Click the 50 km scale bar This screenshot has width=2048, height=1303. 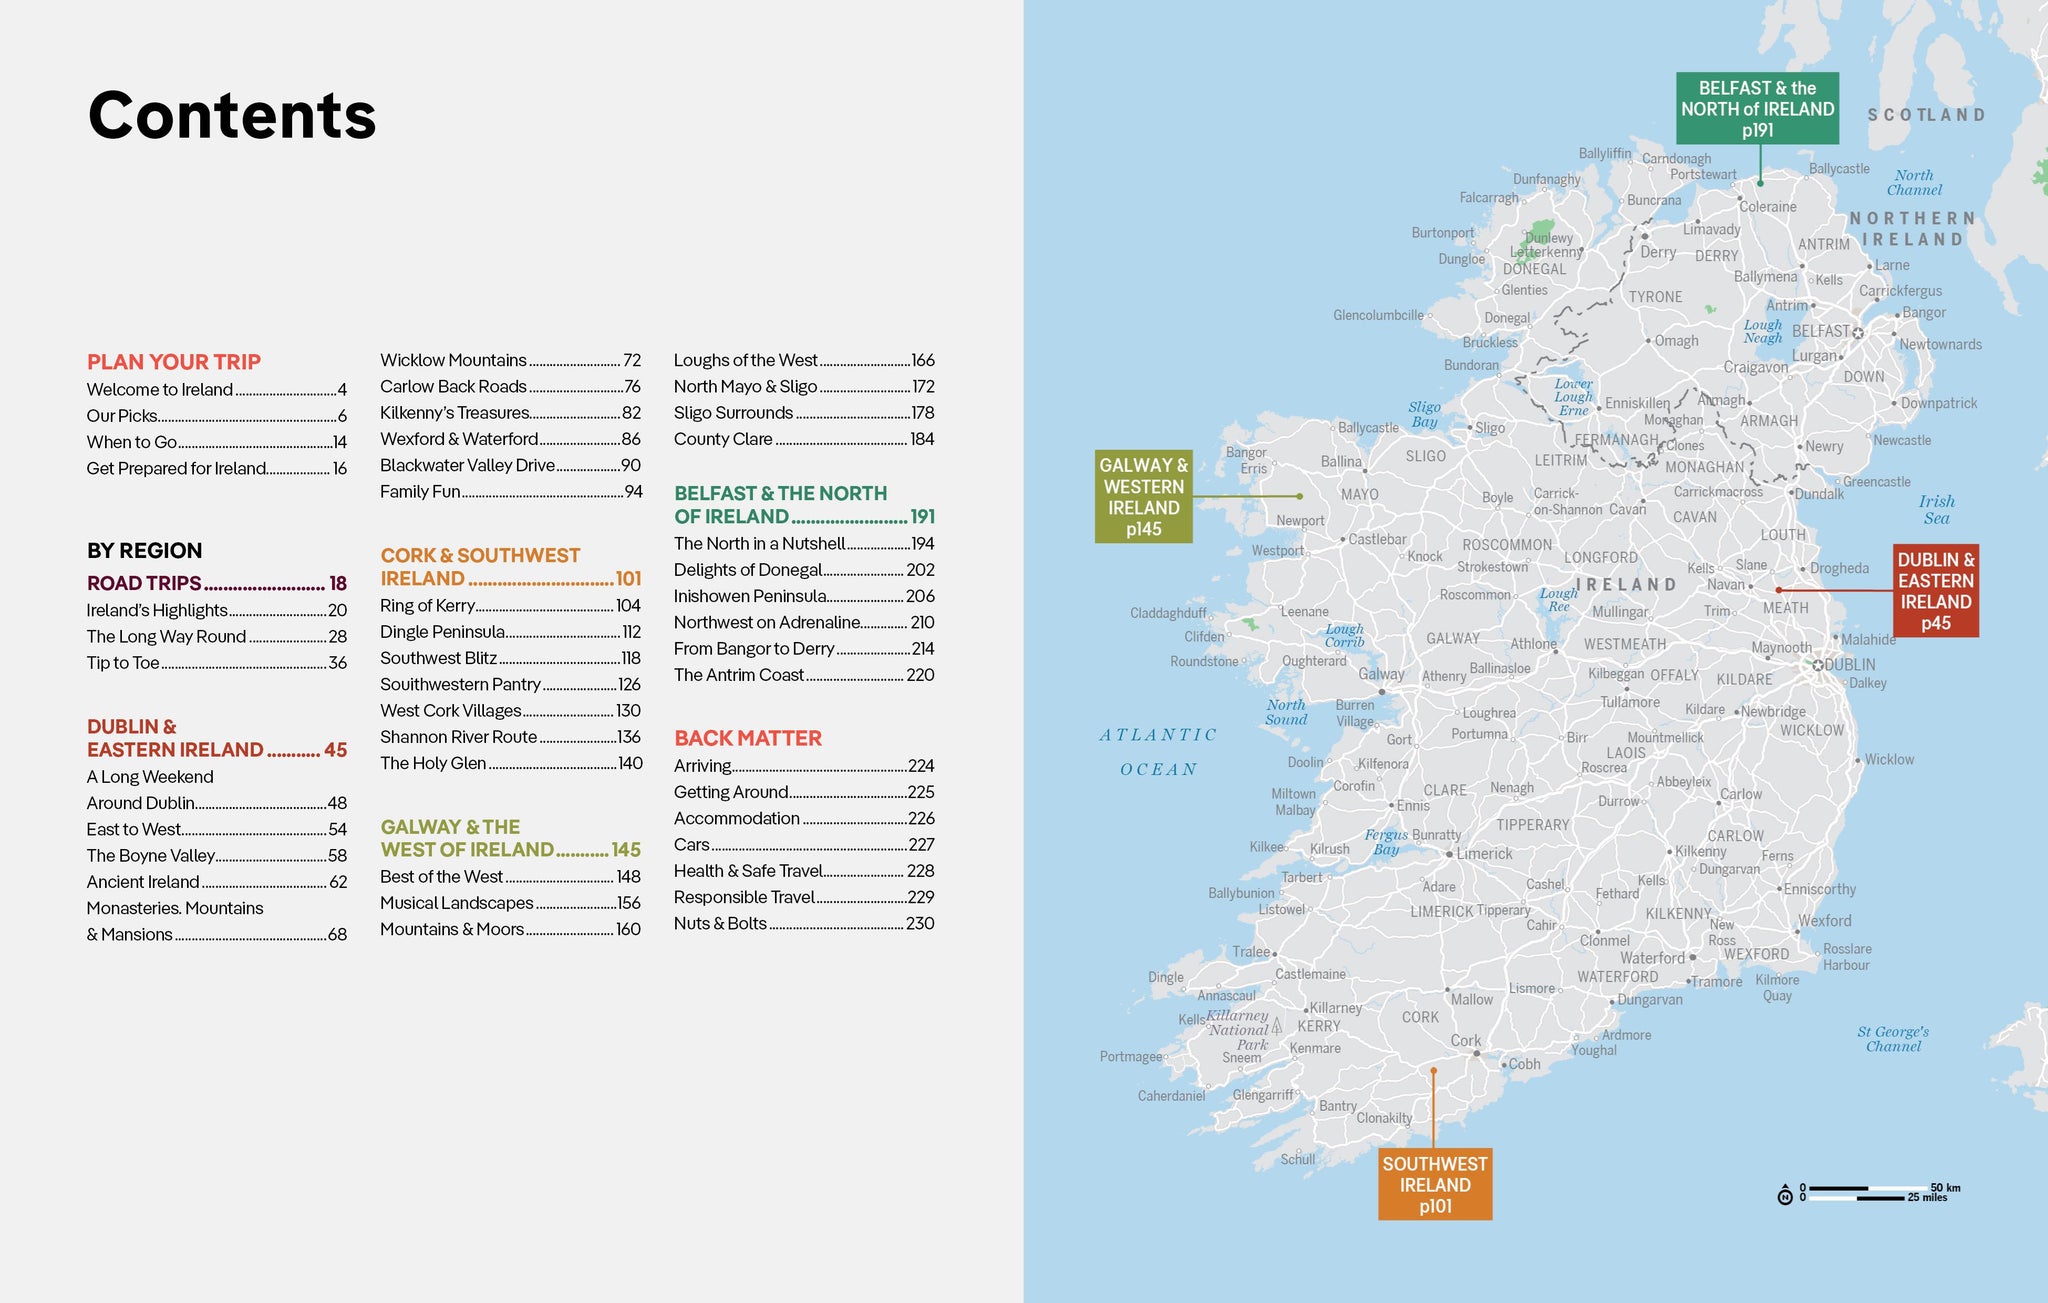1868,1189
